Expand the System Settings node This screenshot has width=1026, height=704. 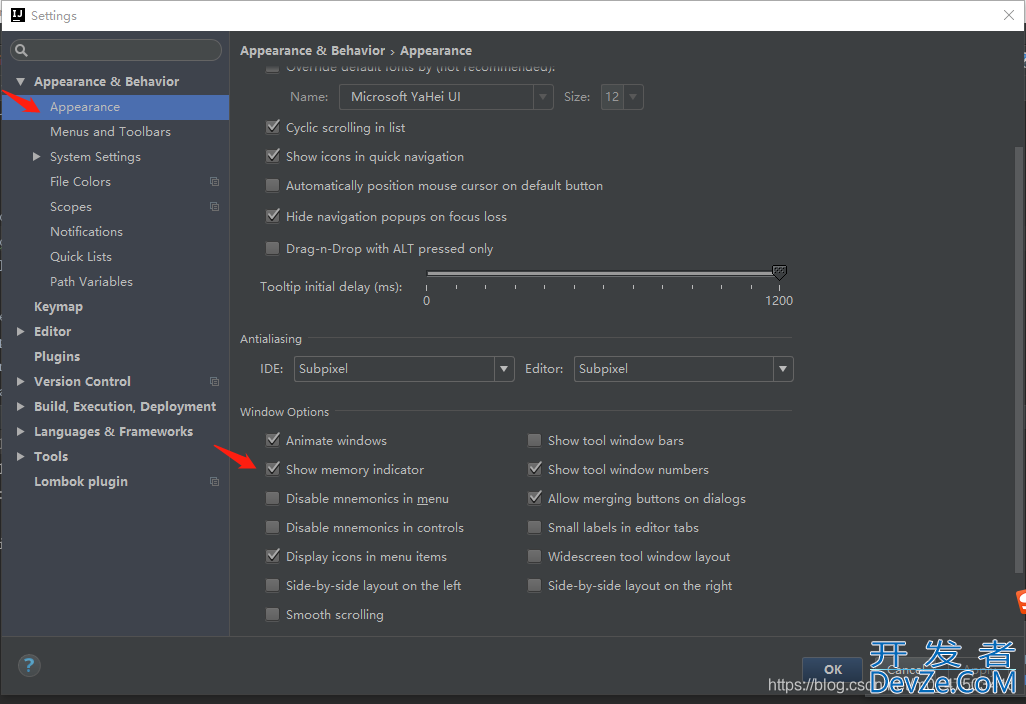(x=37, y=156)
